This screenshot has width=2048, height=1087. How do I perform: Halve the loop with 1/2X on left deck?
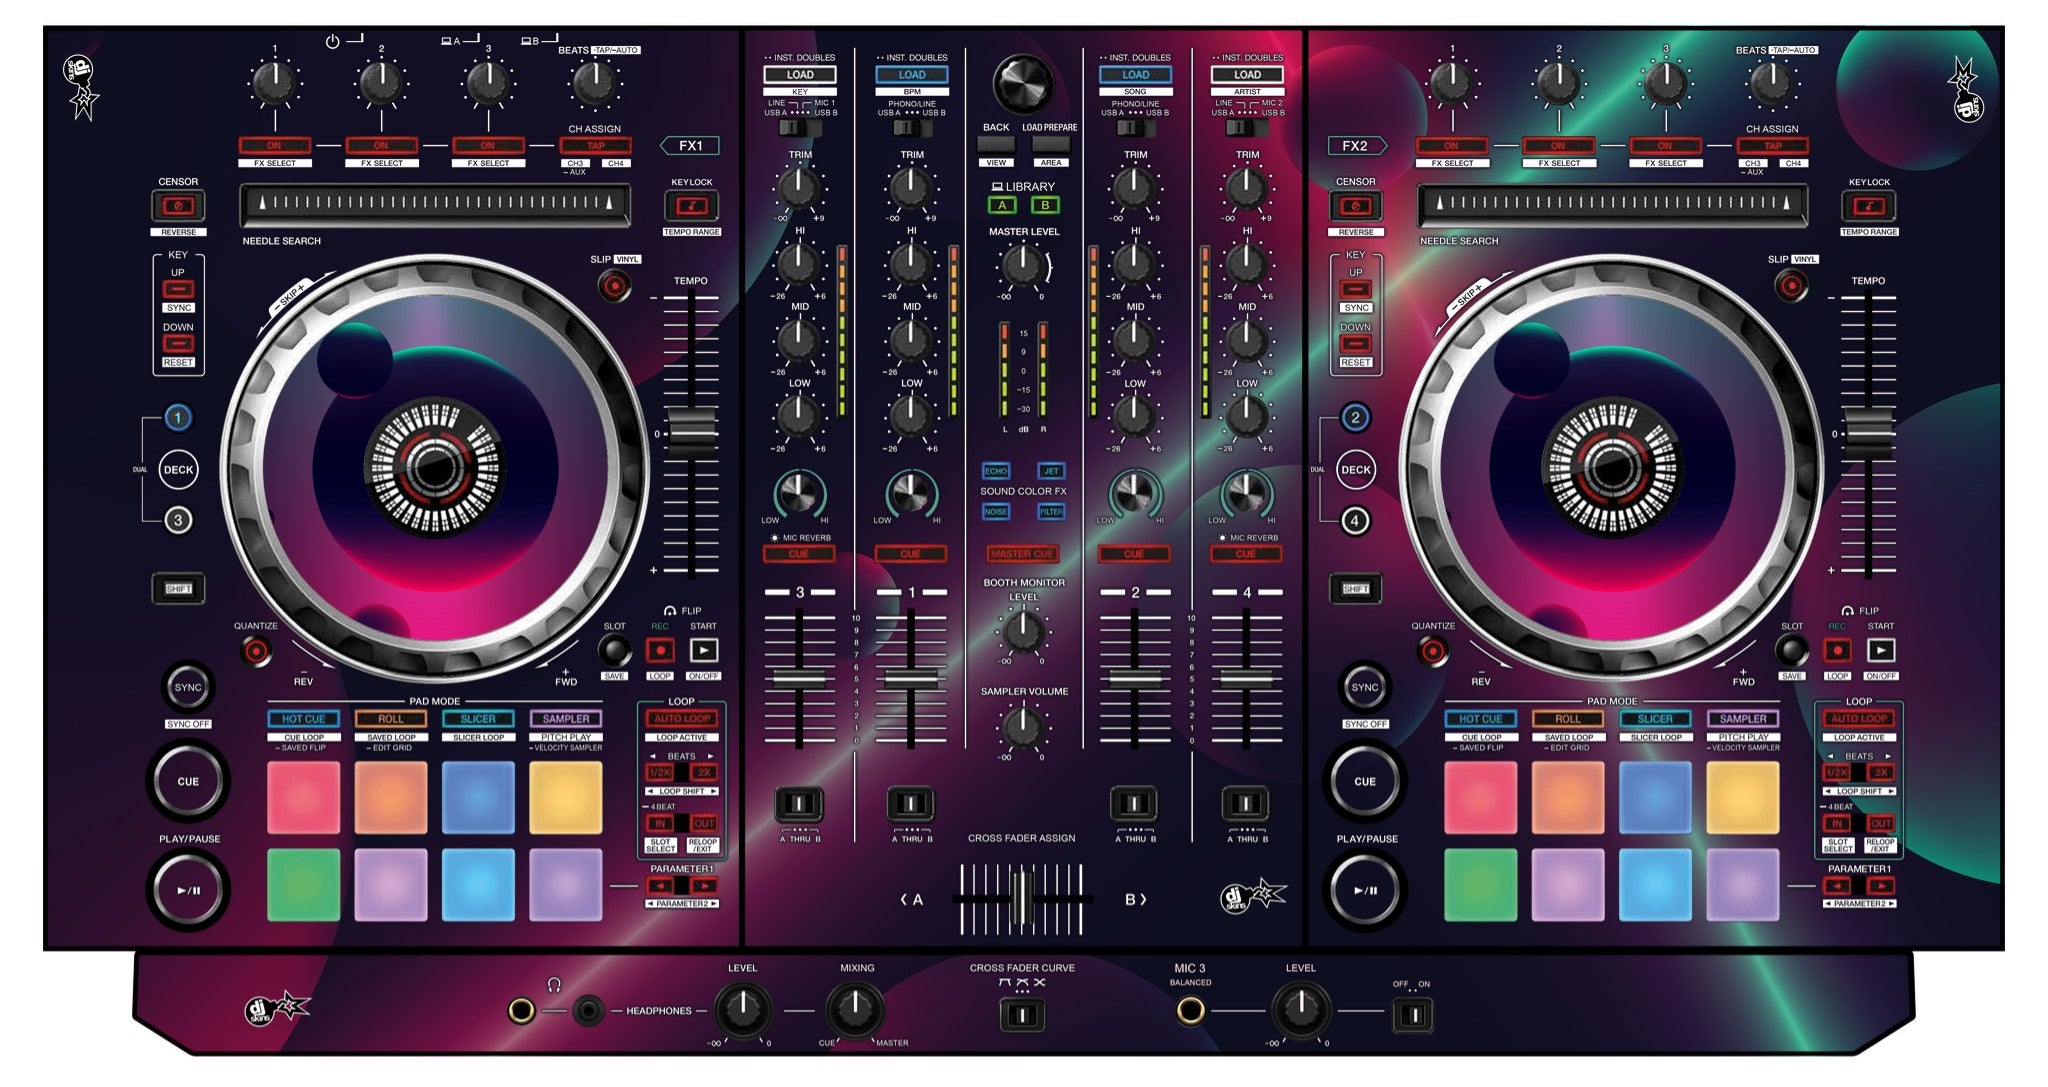(x=660, y=773)
